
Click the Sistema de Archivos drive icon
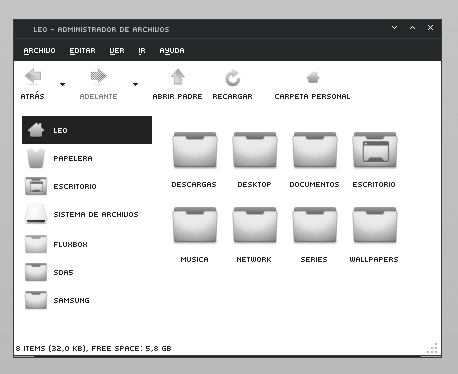click(36, 214)
